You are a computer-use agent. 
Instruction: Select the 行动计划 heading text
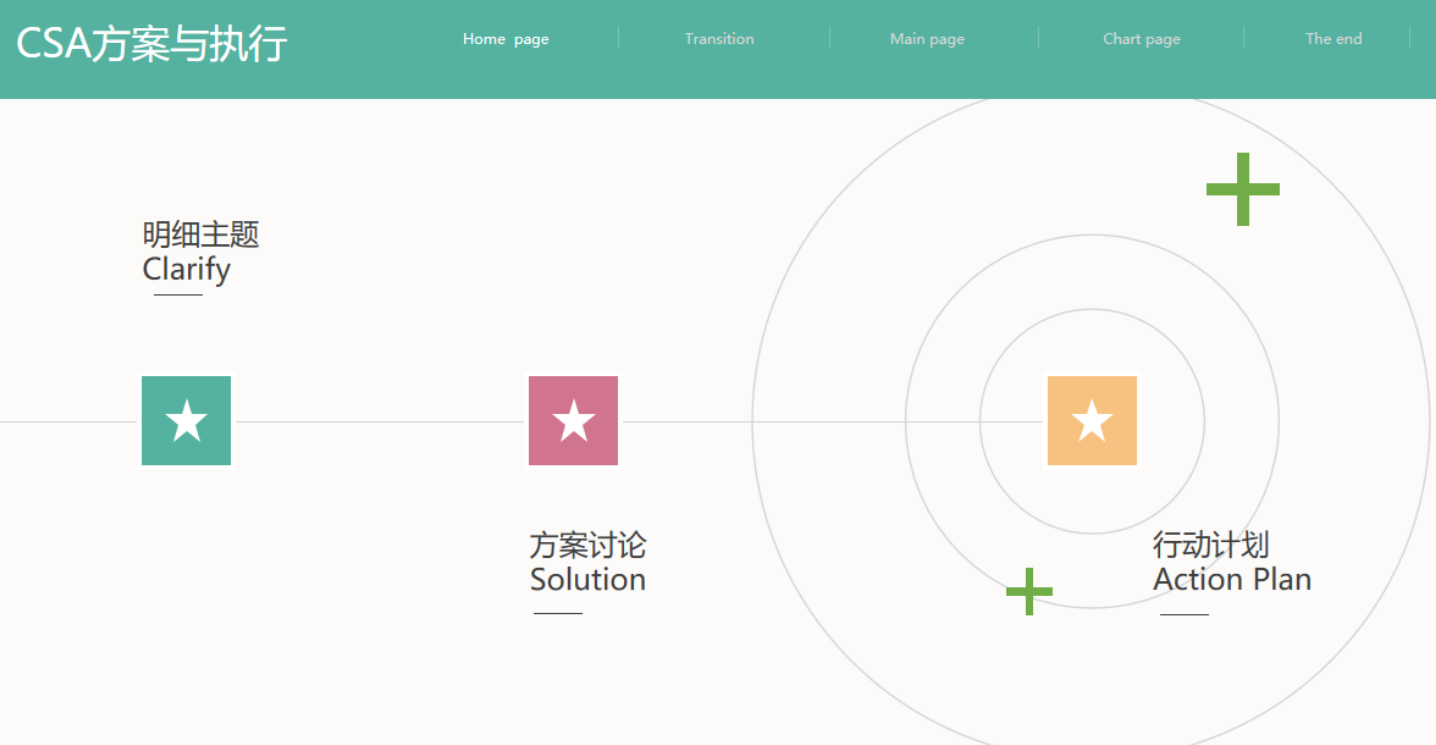click(1211, 546)
